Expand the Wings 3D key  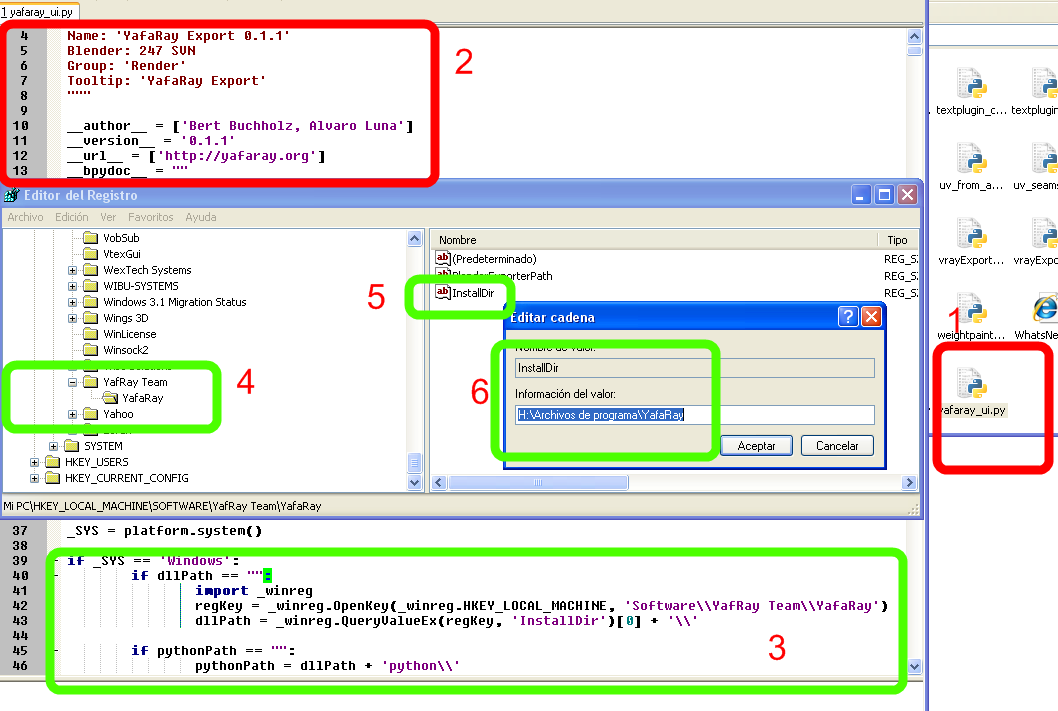72,318
